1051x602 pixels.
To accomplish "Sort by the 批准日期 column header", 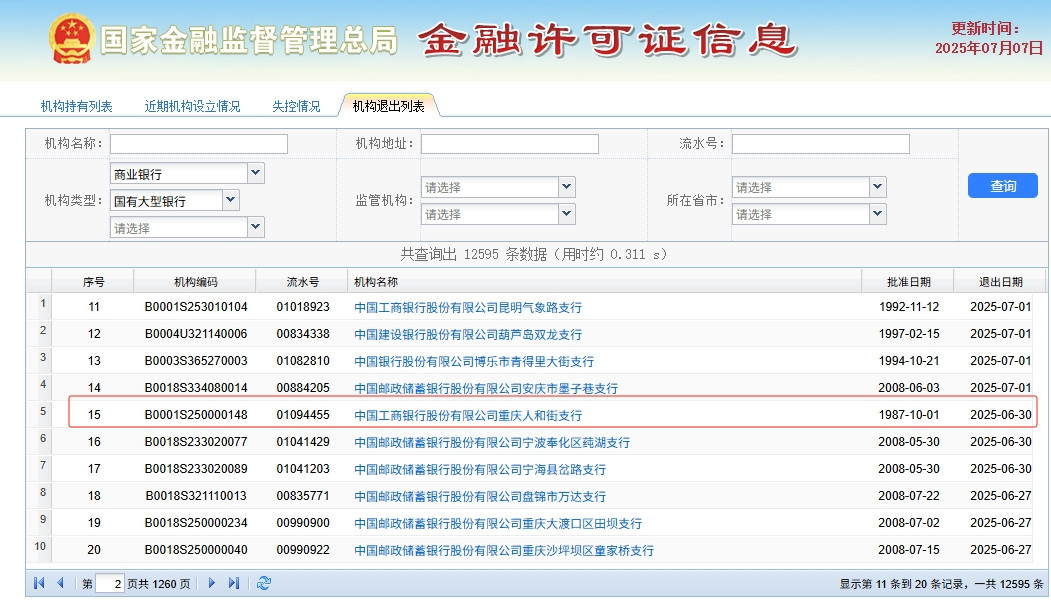I will [909, 282].
